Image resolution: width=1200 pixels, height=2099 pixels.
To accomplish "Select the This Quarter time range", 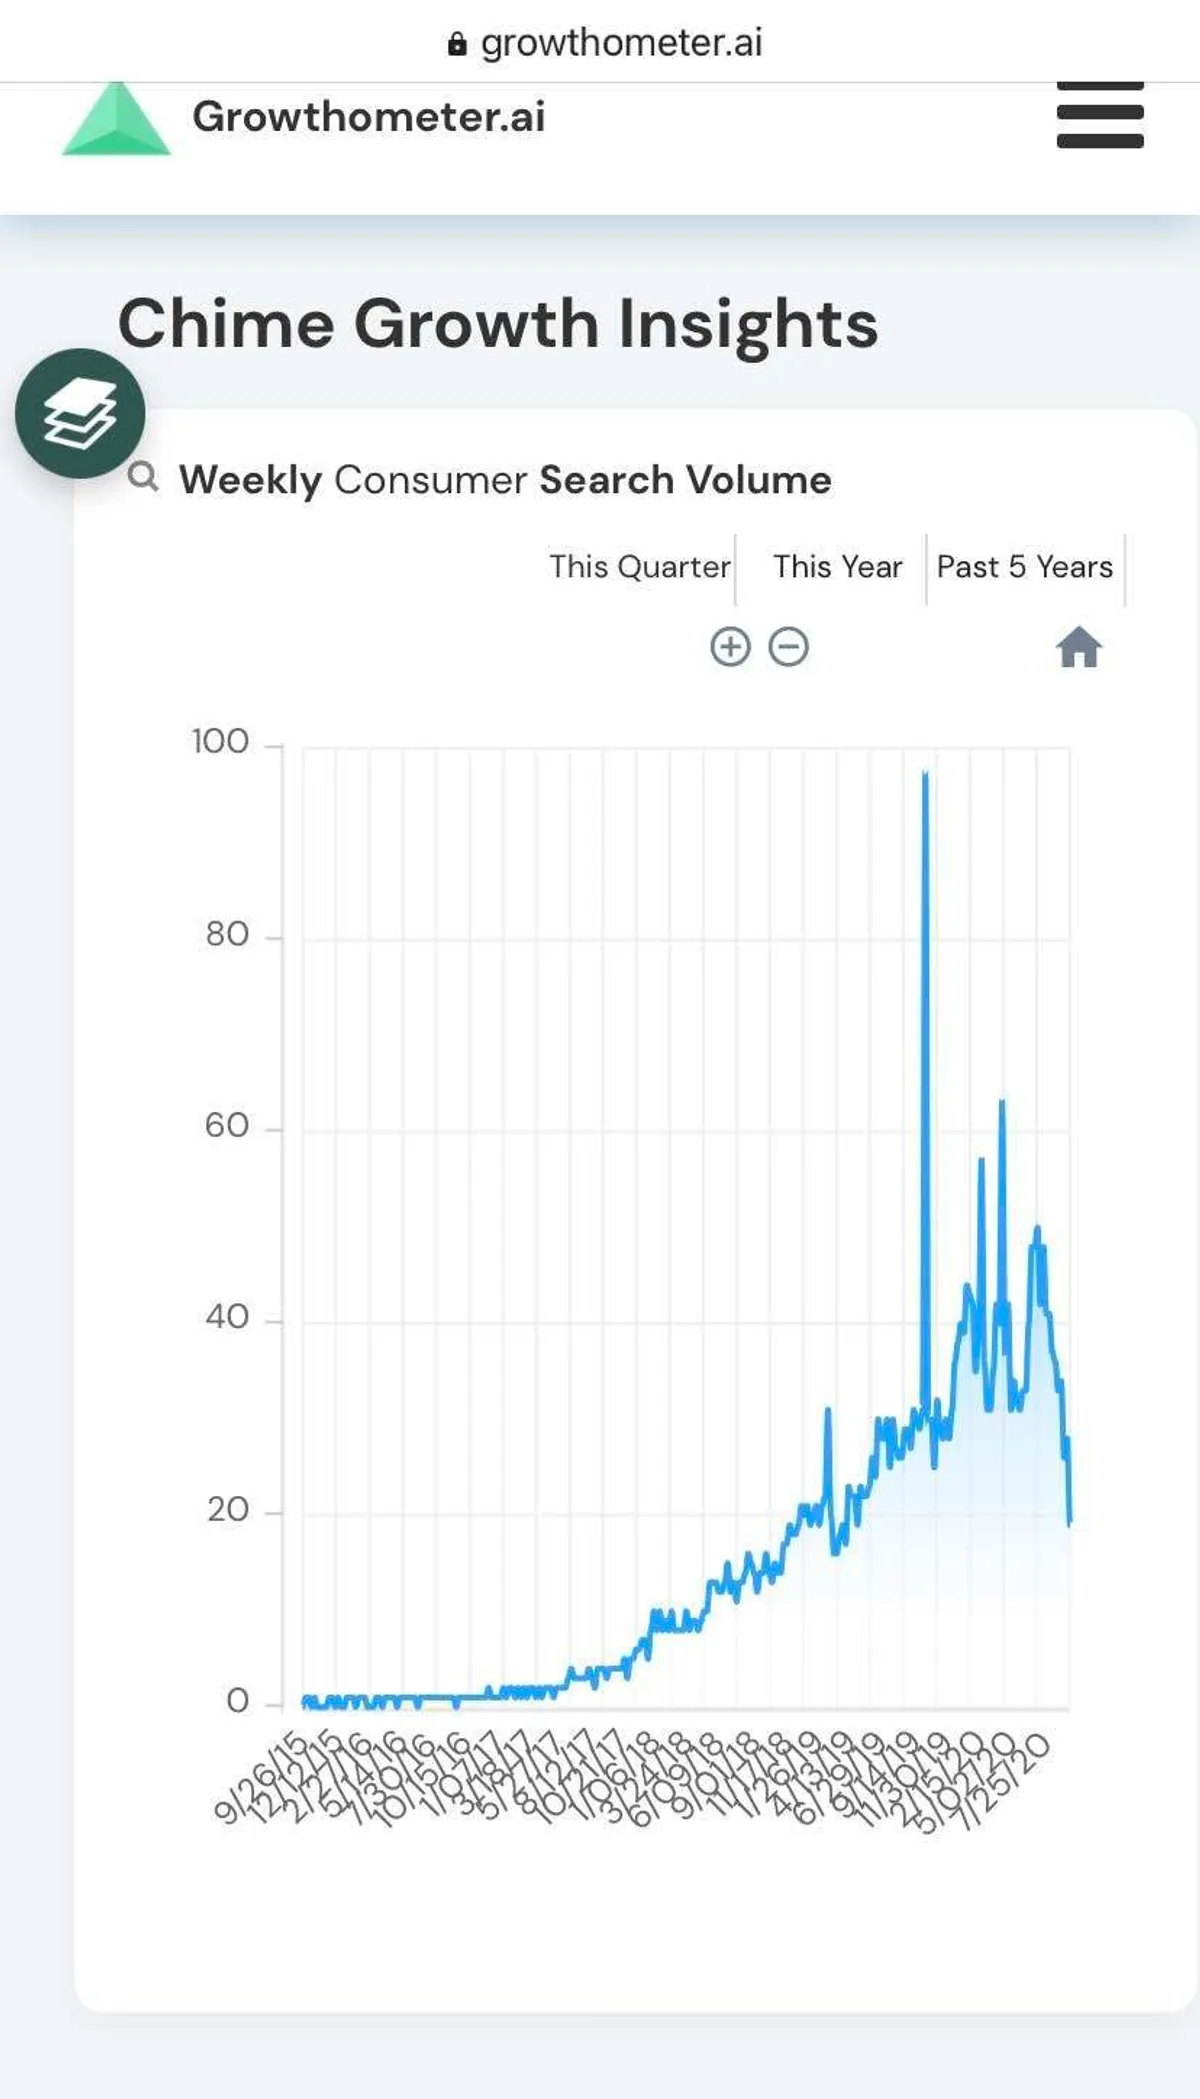I will click(640, 567).
